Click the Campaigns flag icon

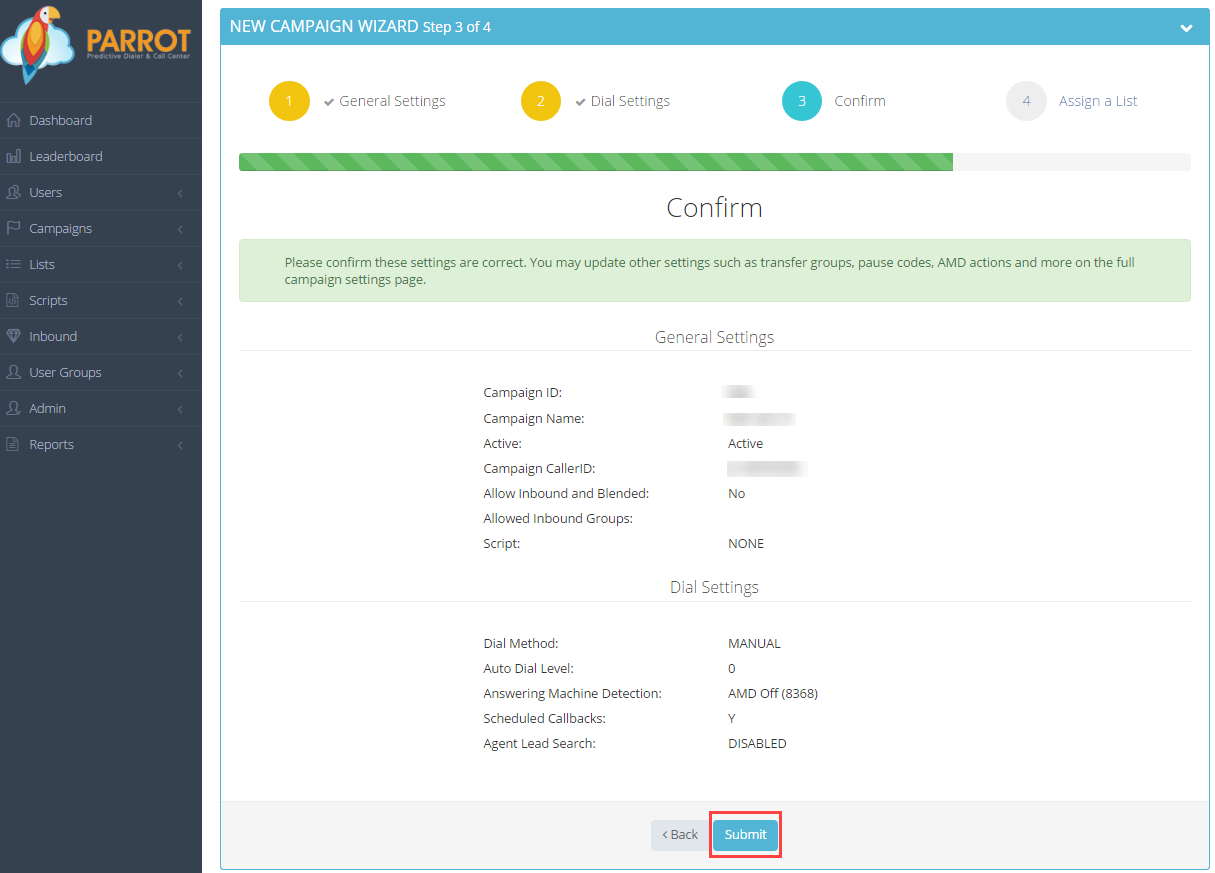tap(14, 228)
